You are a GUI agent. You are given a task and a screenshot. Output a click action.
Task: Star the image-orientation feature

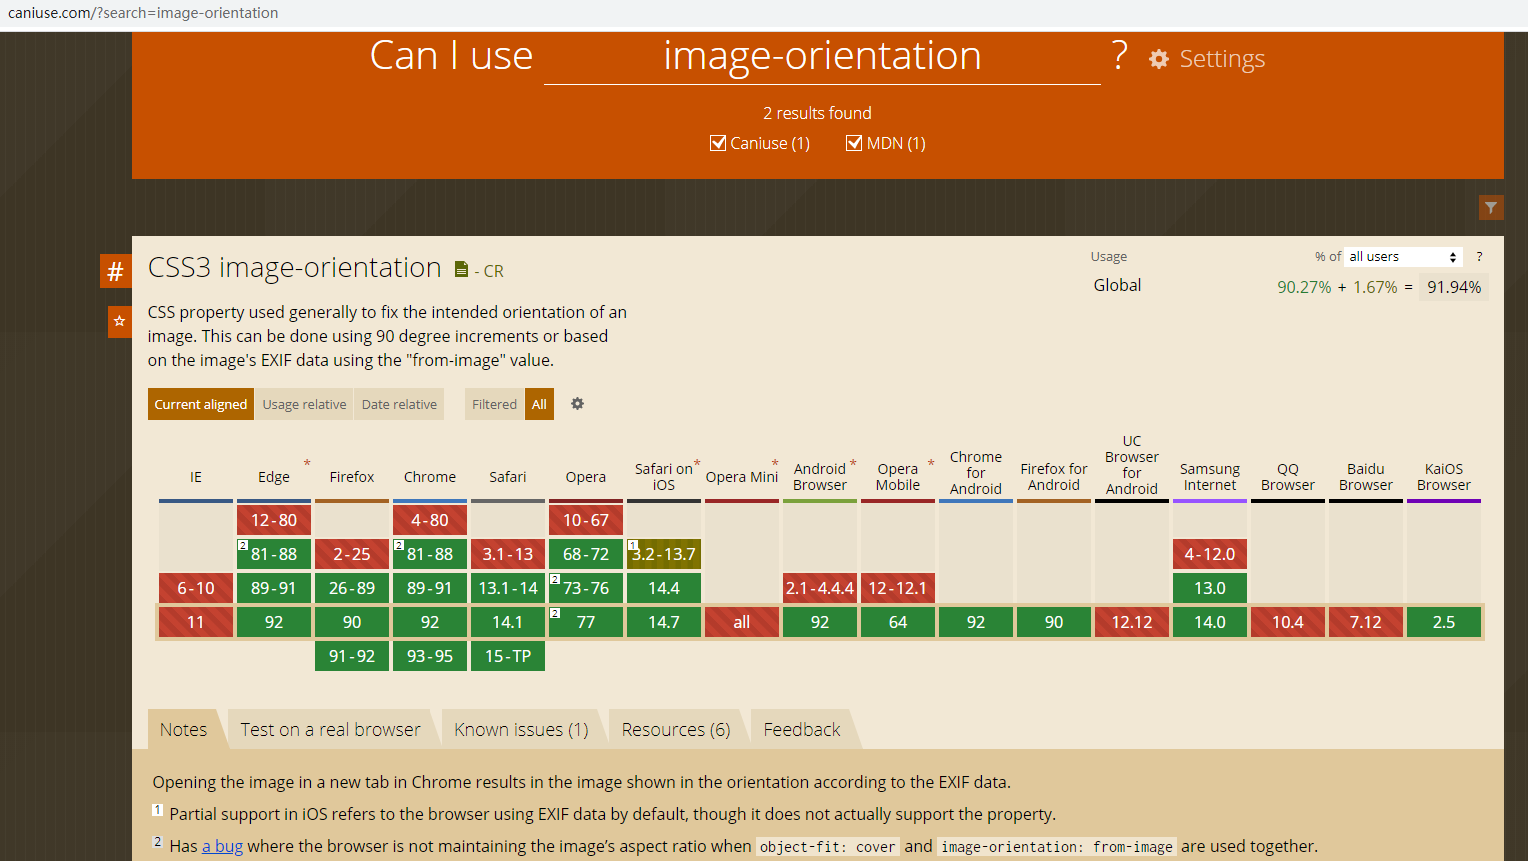(x=119, y=321)
